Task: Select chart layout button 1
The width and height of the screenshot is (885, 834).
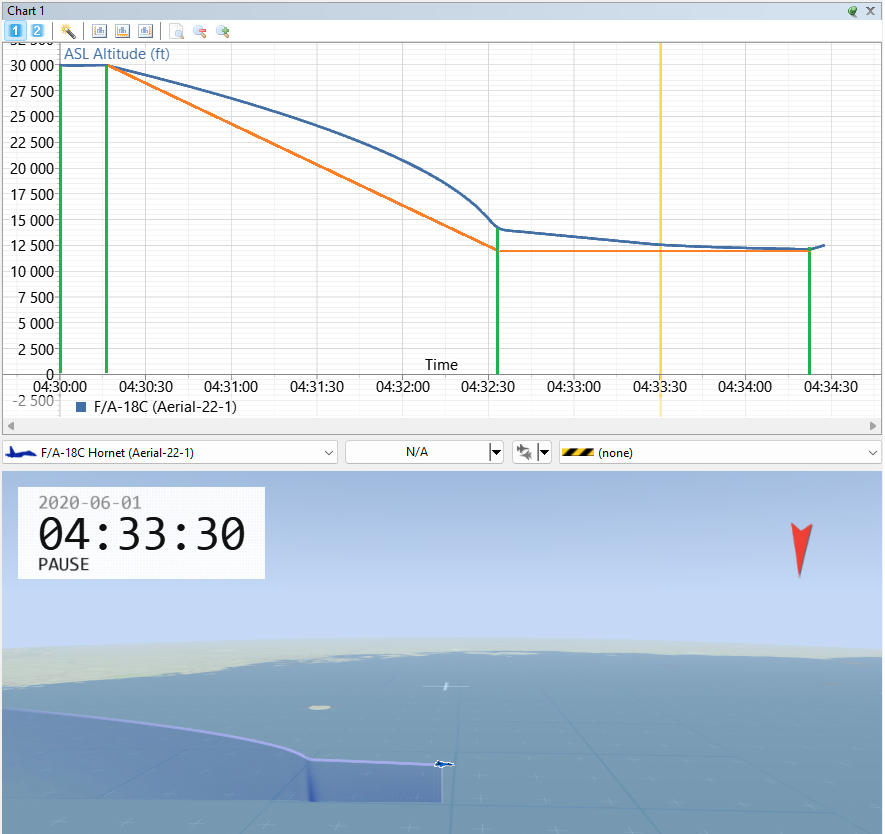Action: click(x=15, y=31)
